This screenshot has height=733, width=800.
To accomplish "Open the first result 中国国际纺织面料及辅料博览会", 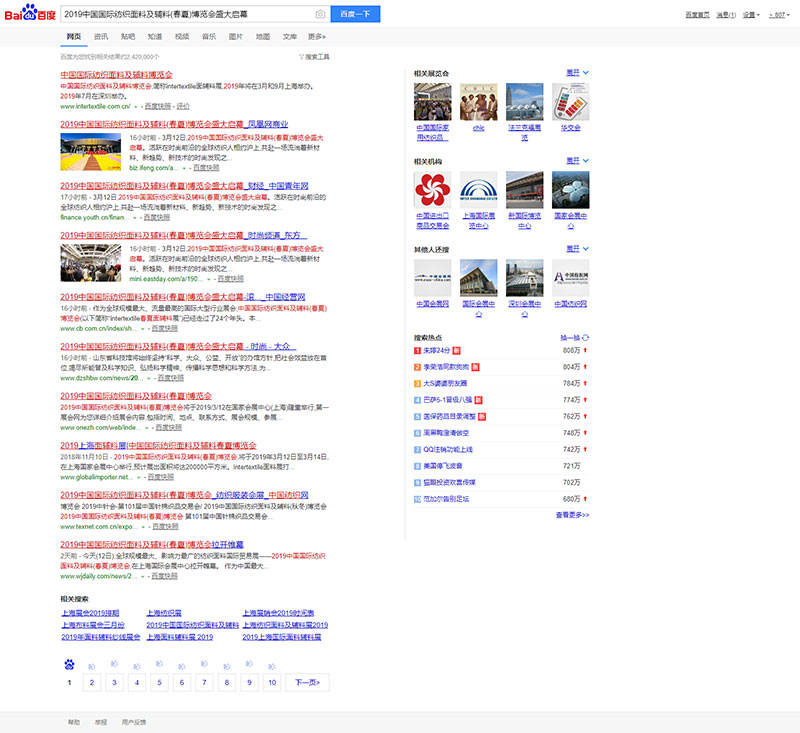I will click(116, 75).
